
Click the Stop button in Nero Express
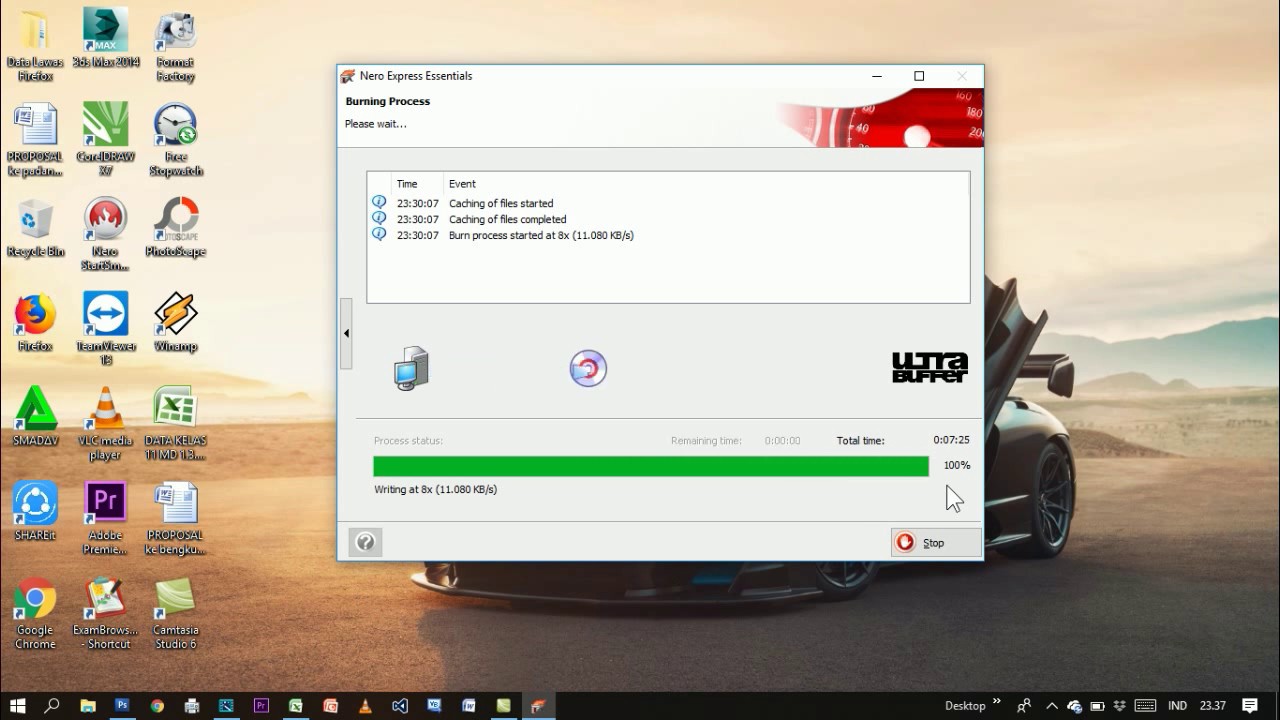tap(936, 542)
